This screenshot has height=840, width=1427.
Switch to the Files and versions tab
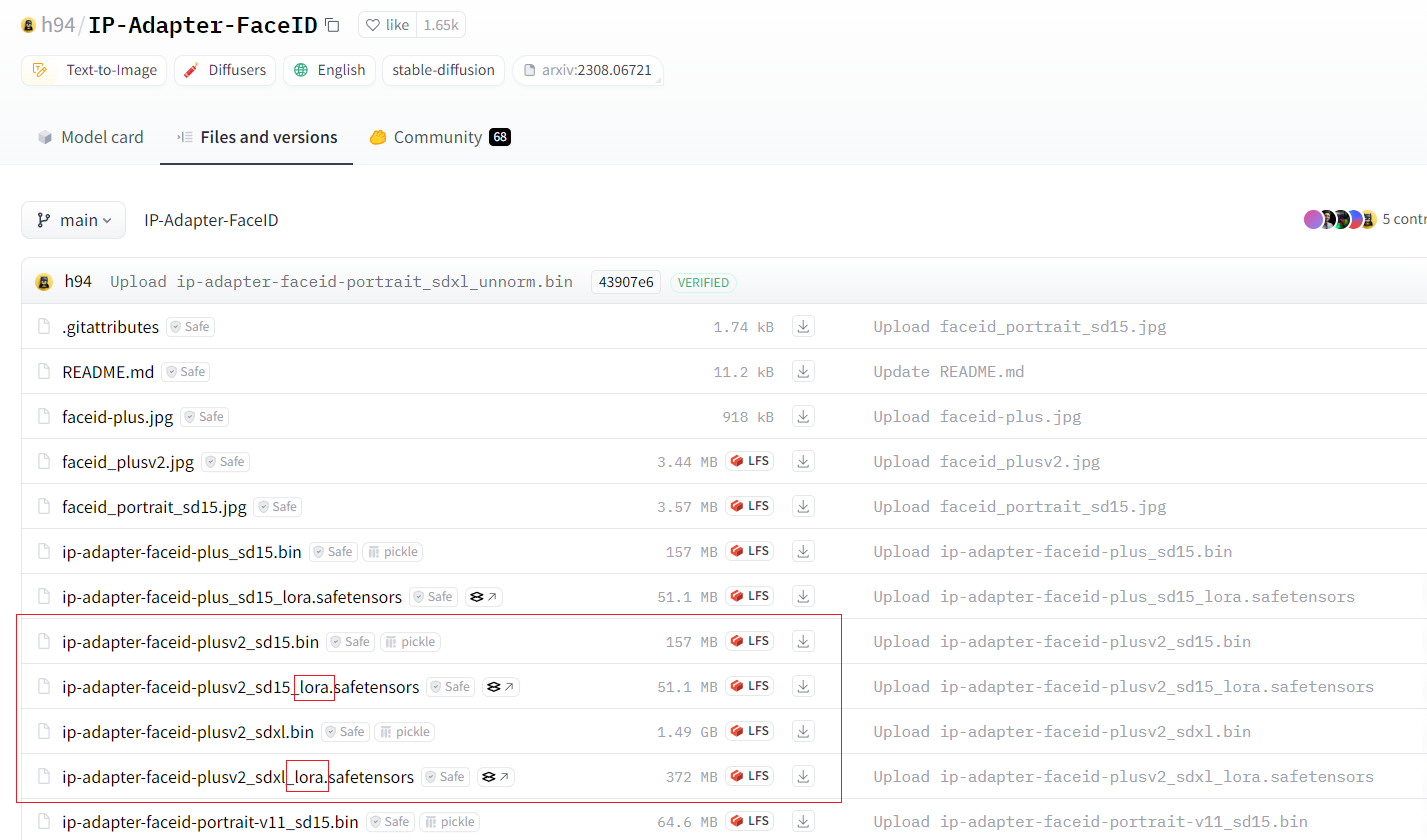pos(257,137)
